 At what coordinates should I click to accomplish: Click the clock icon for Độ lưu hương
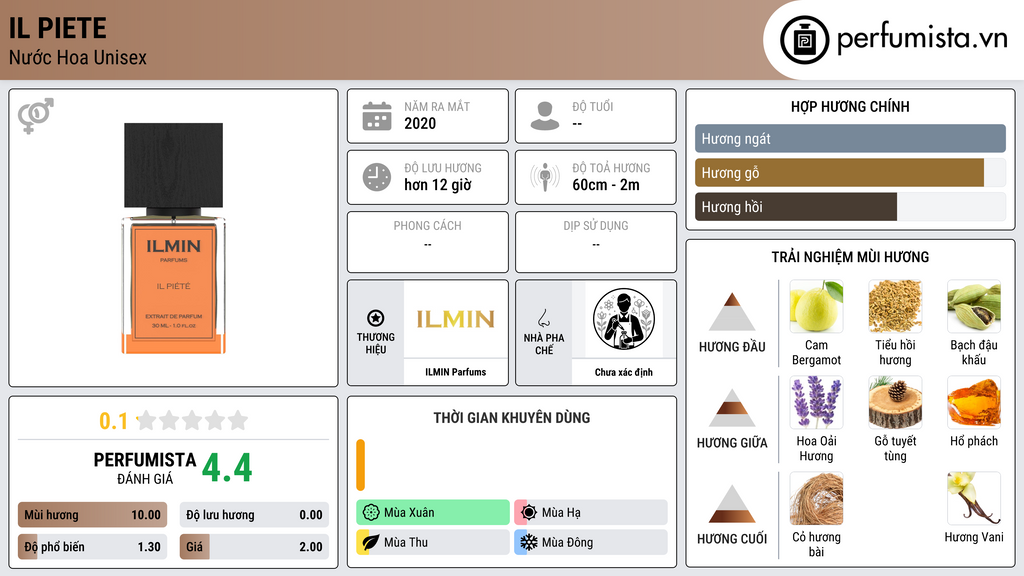377,177
